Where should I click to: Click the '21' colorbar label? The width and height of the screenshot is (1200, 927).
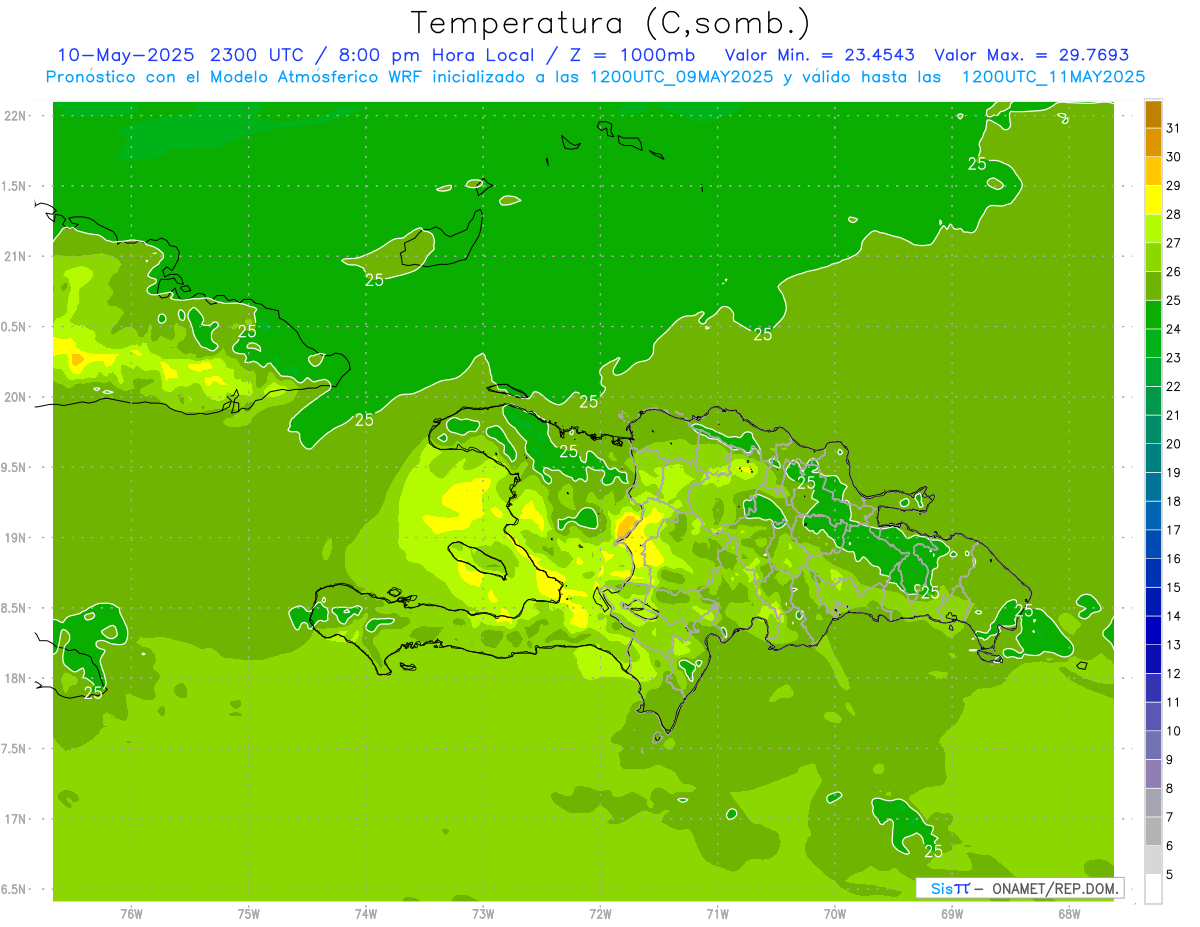[1174, 415]
